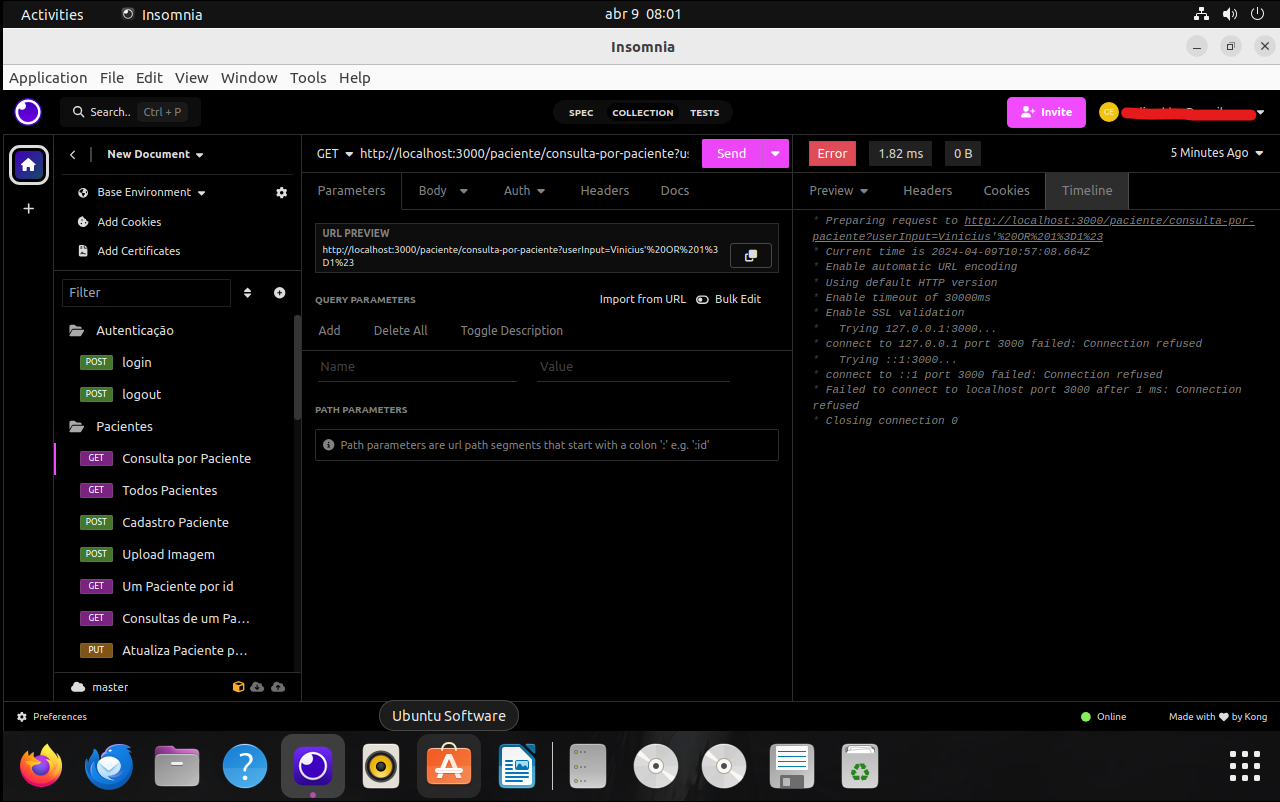
Task: Click the Add Certificates icon
Action: pos(84,251)
